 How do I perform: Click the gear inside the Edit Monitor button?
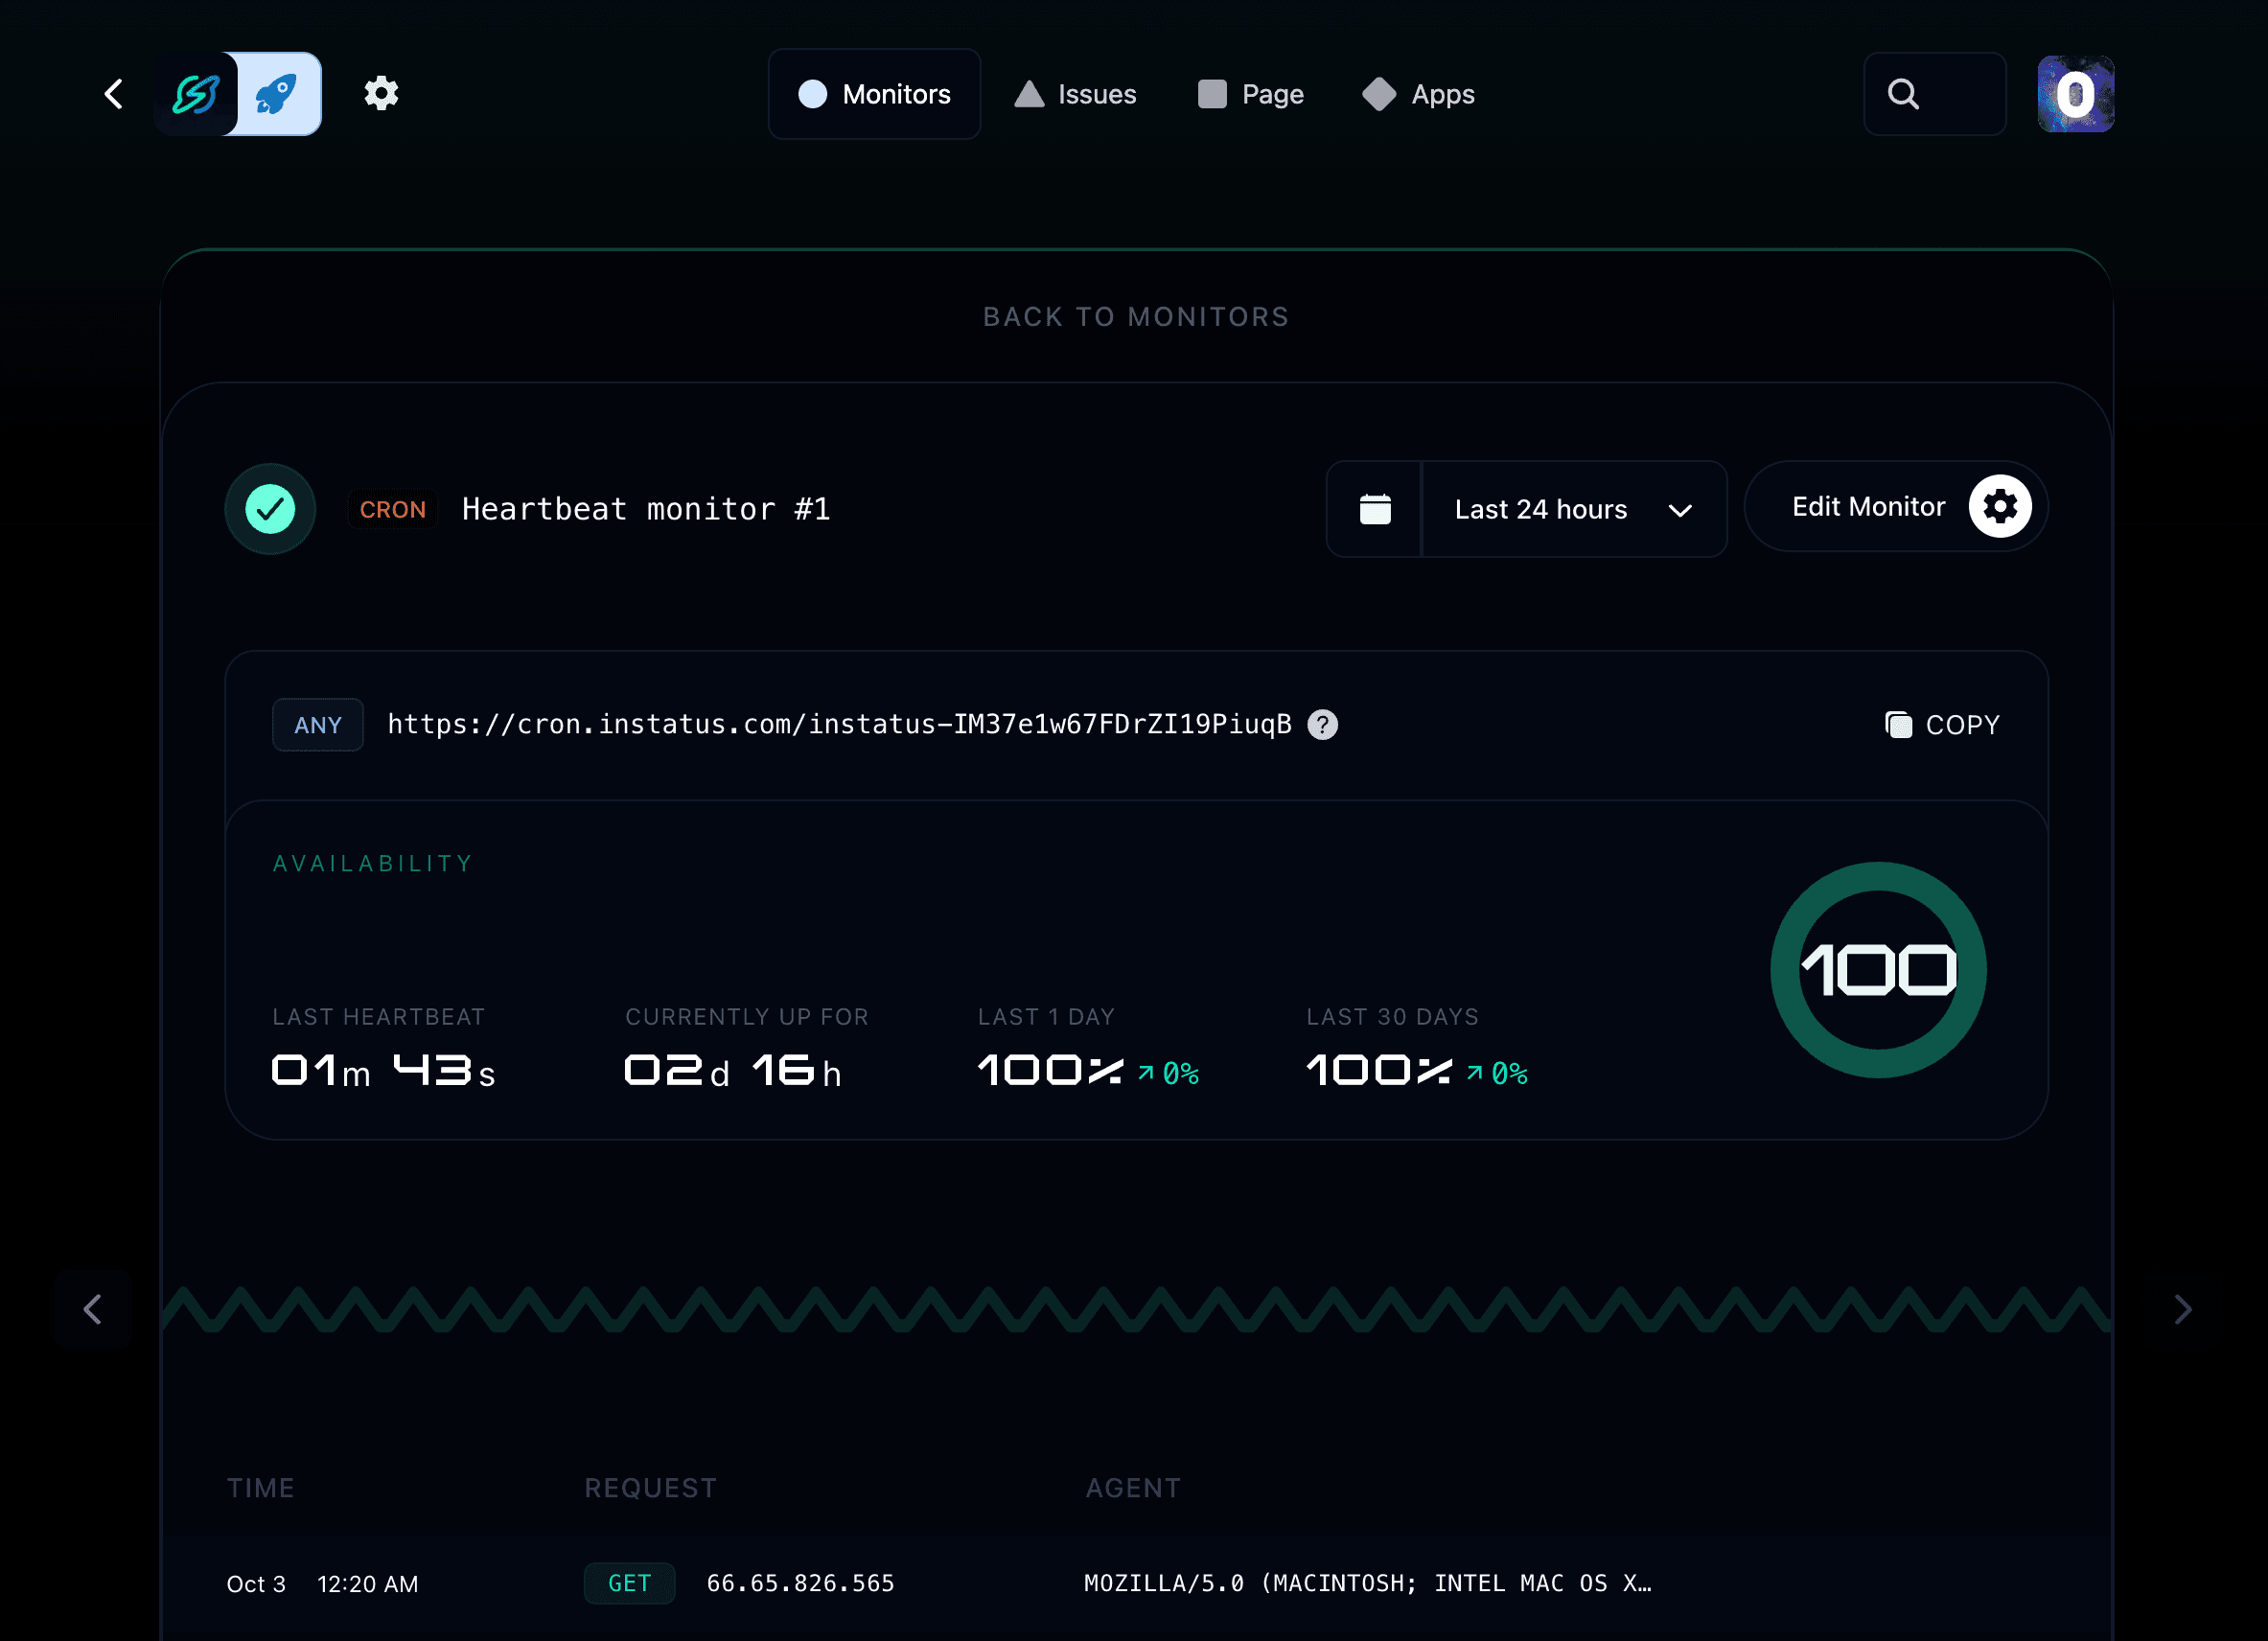(1998, 506)
